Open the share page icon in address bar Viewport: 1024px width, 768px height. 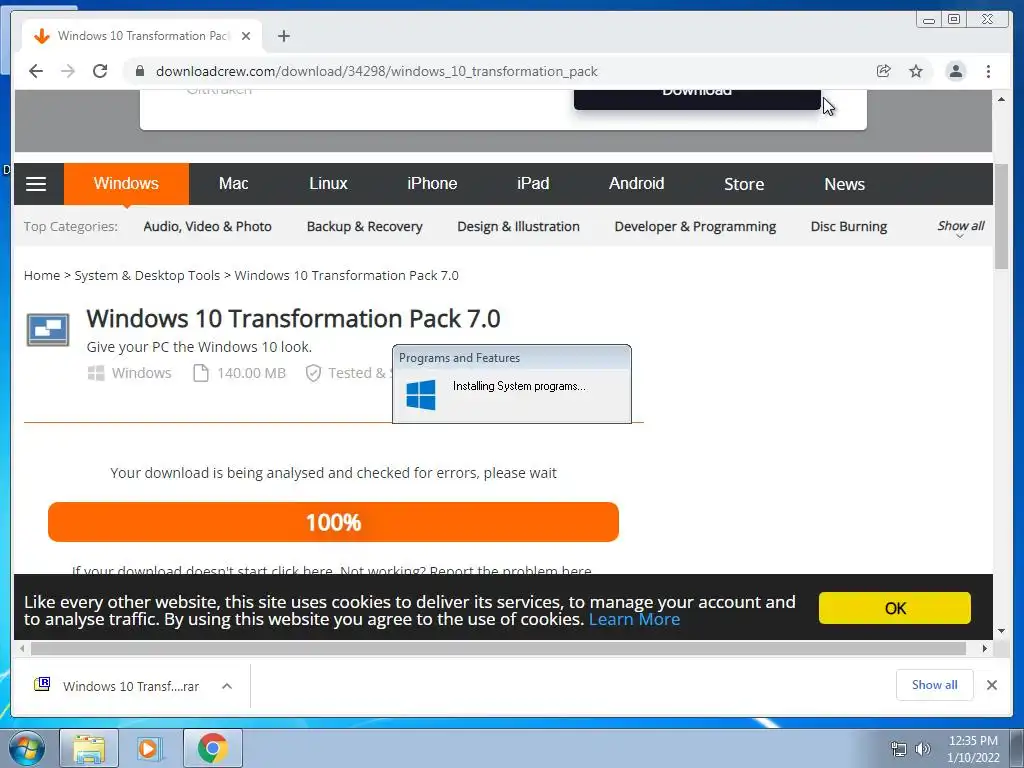click(884, 71)
